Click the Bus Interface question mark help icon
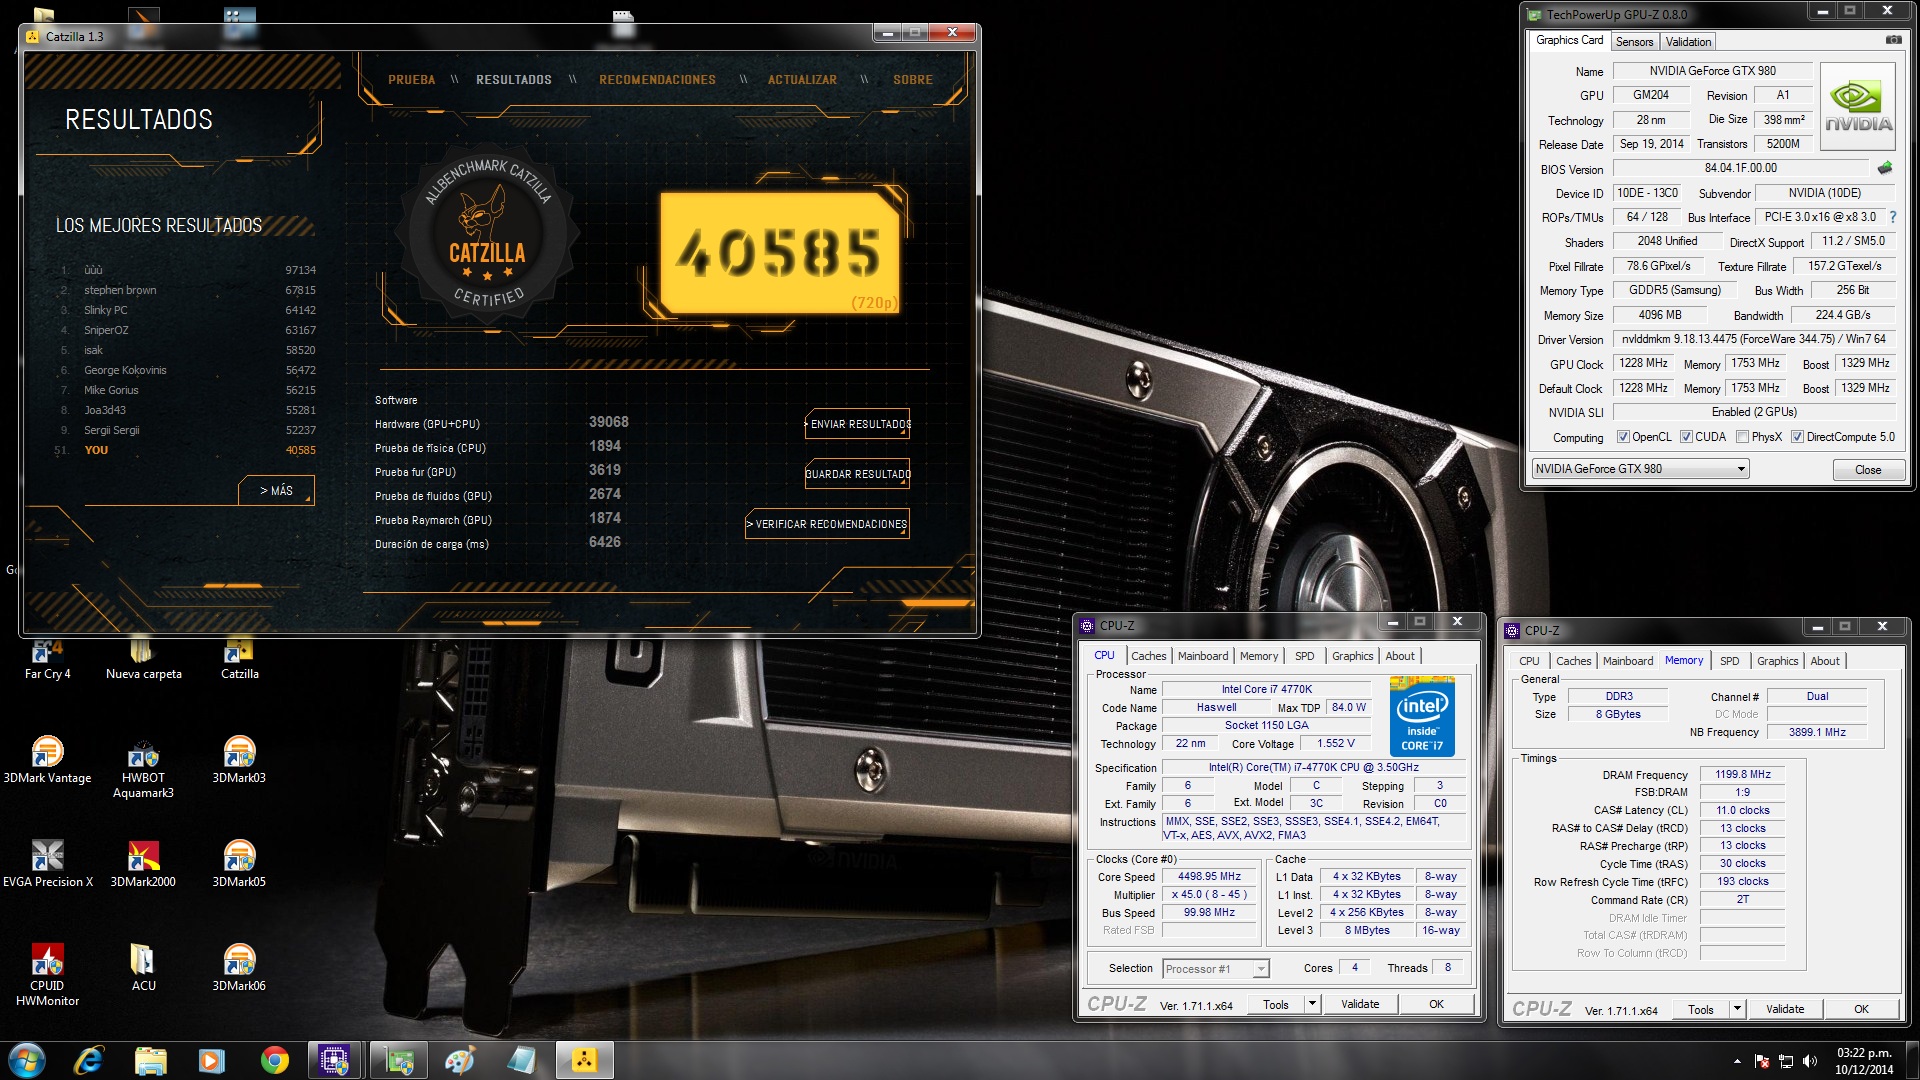This screenshot has height=1080, width=1920. (1893, 217)
